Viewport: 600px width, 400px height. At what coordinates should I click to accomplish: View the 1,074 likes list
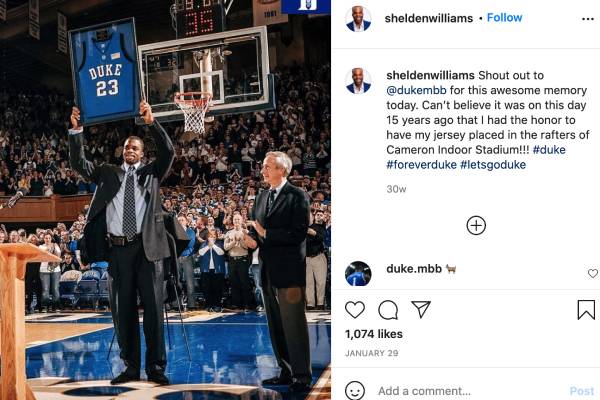[373, 334]
